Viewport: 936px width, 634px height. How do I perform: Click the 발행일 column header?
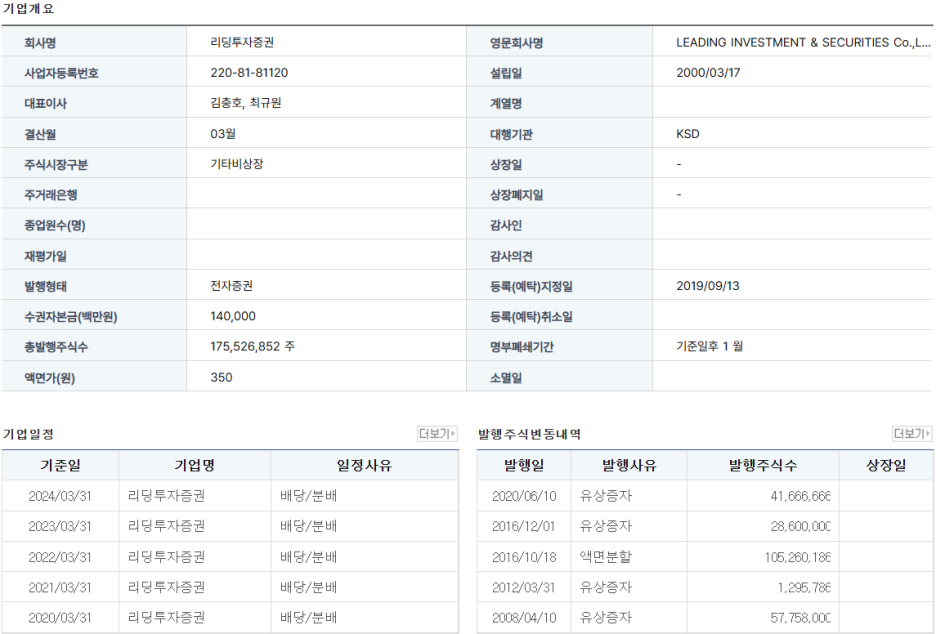pos(524,465)
